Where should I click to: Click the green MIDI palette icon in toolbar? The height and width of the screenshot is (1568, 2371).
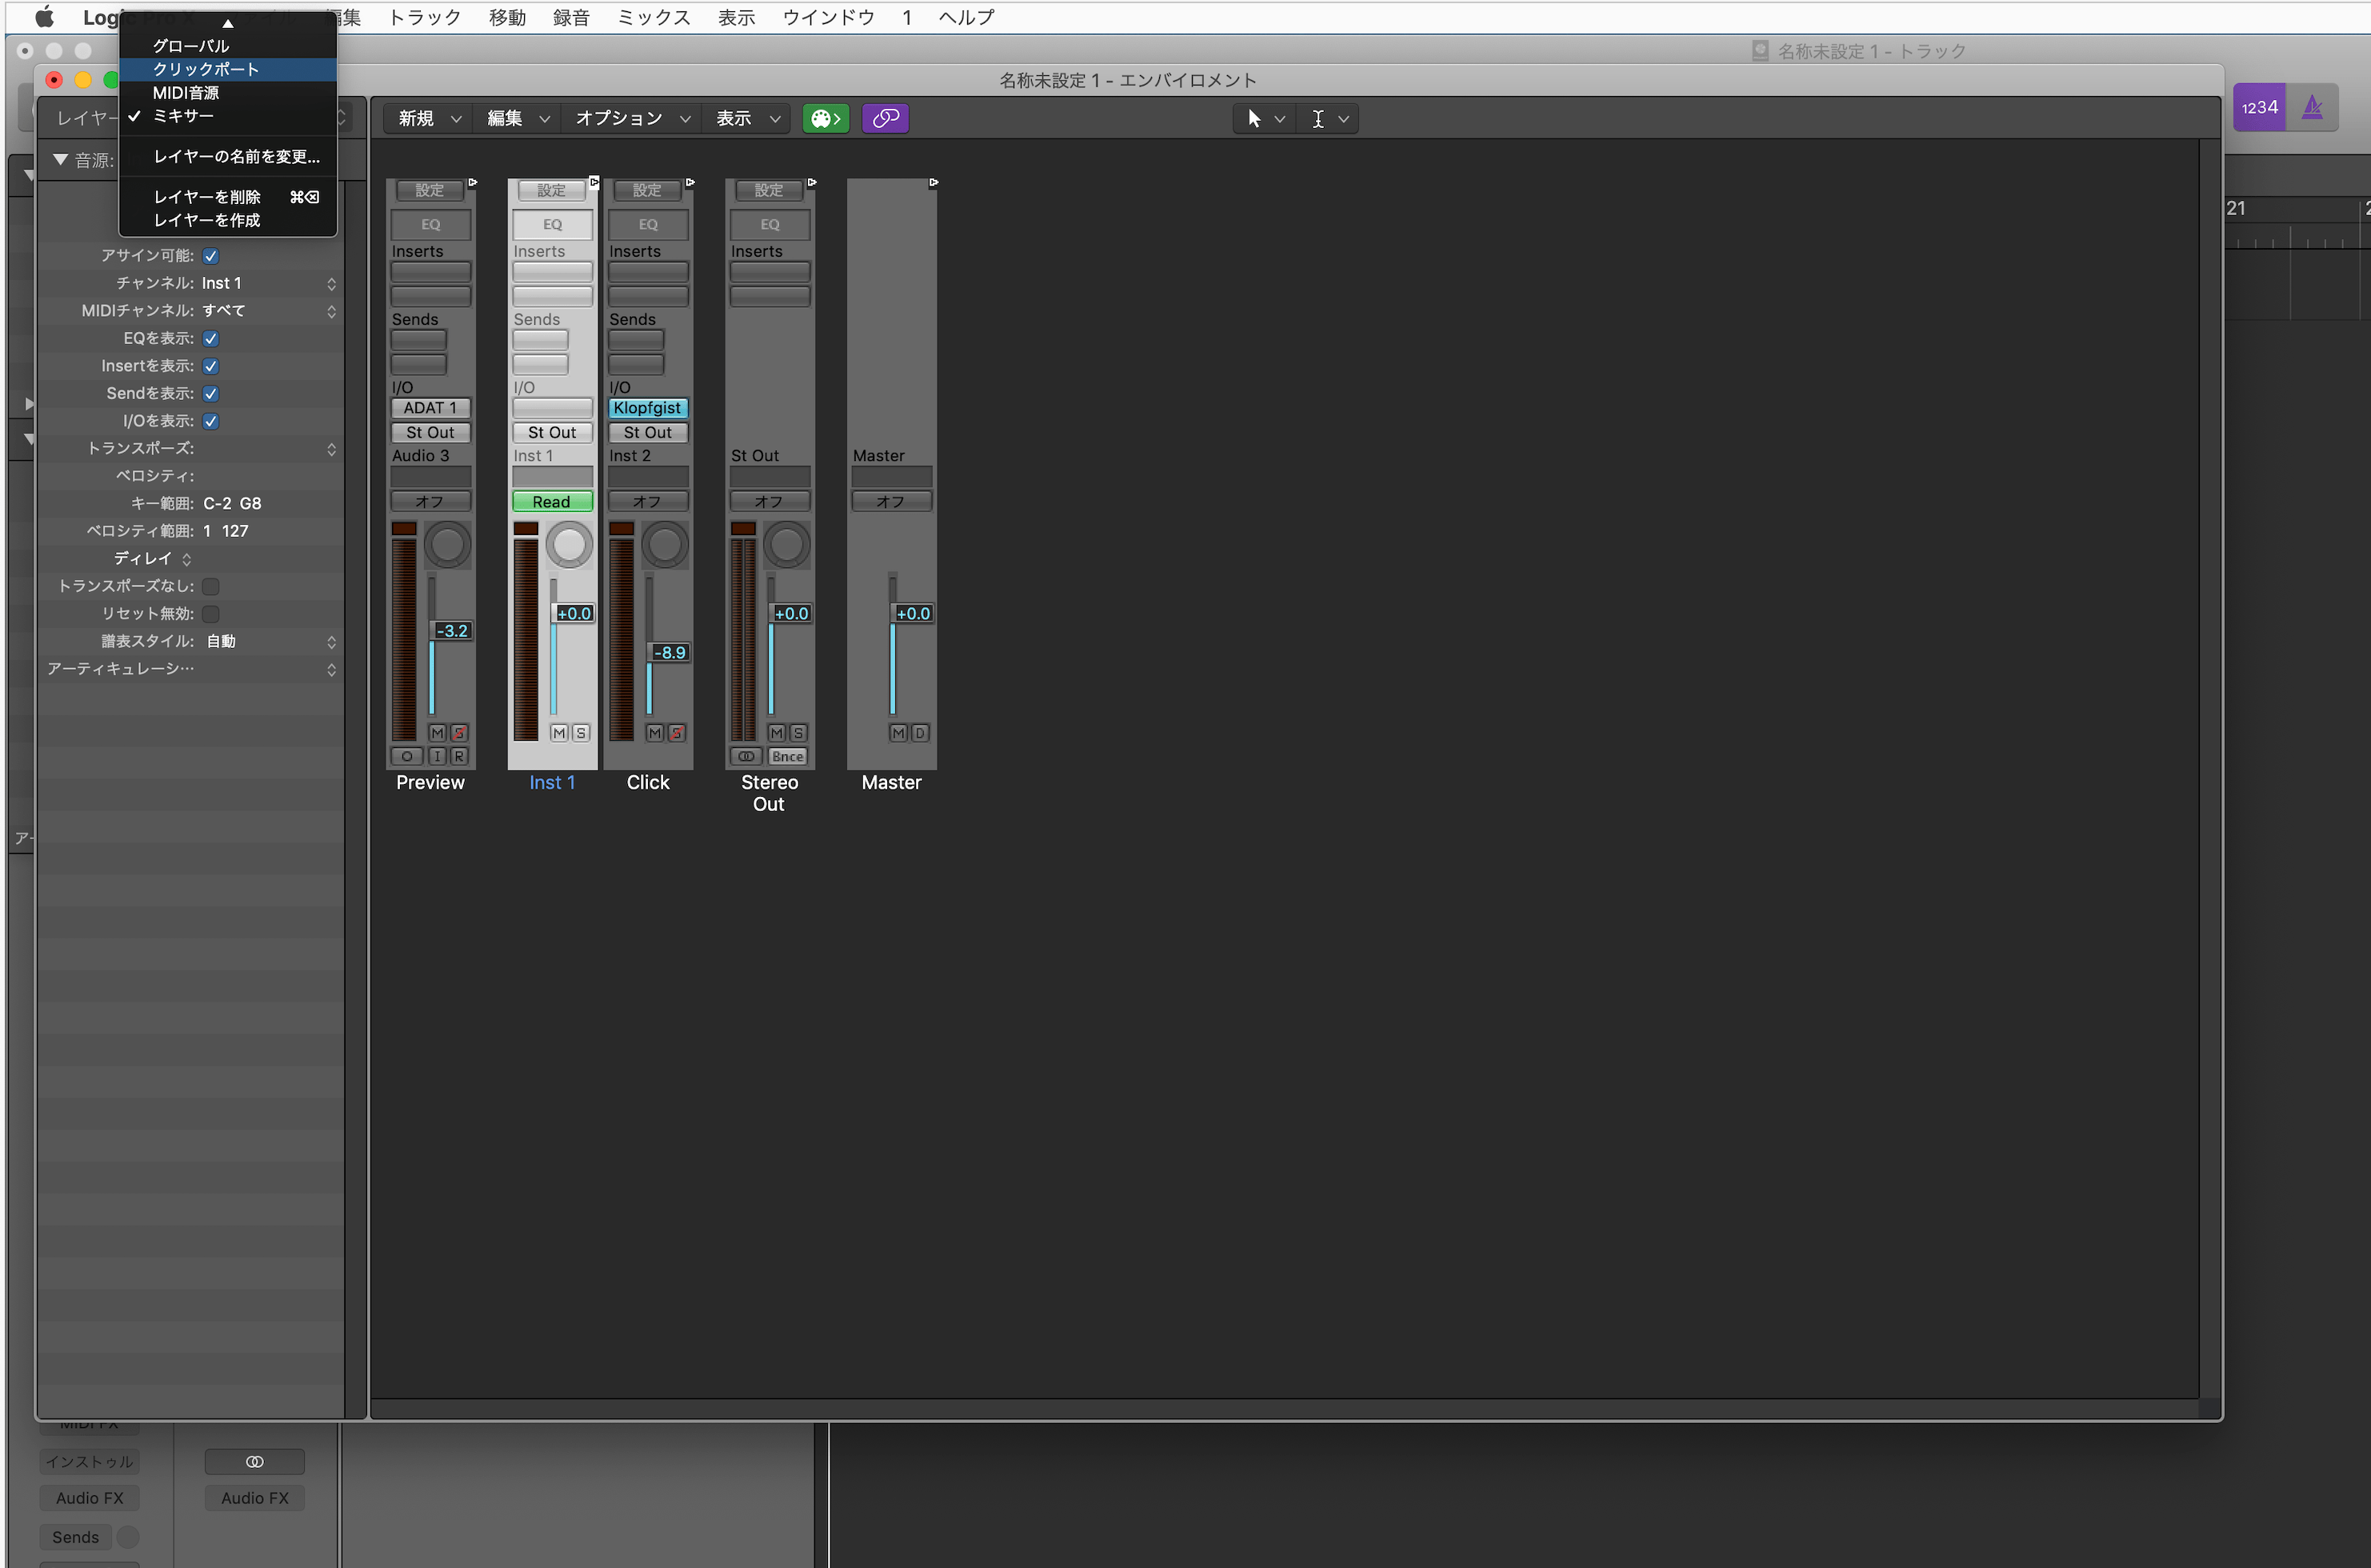825,119
